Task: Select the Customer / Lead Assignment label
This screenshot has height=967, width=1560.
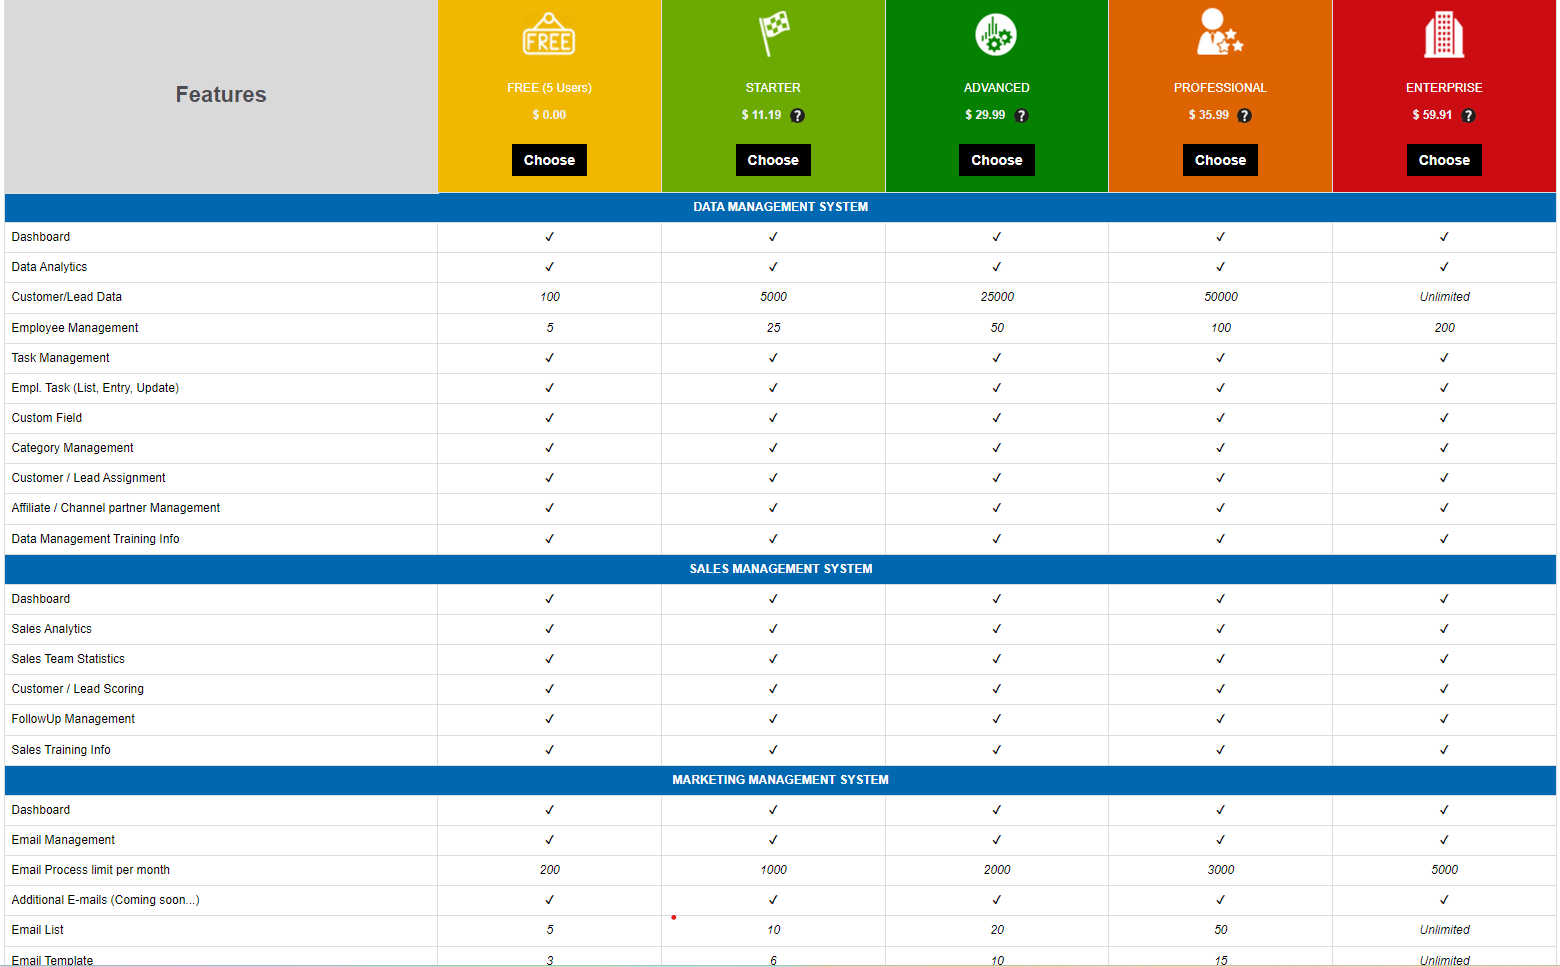Action: coord(88,478)
